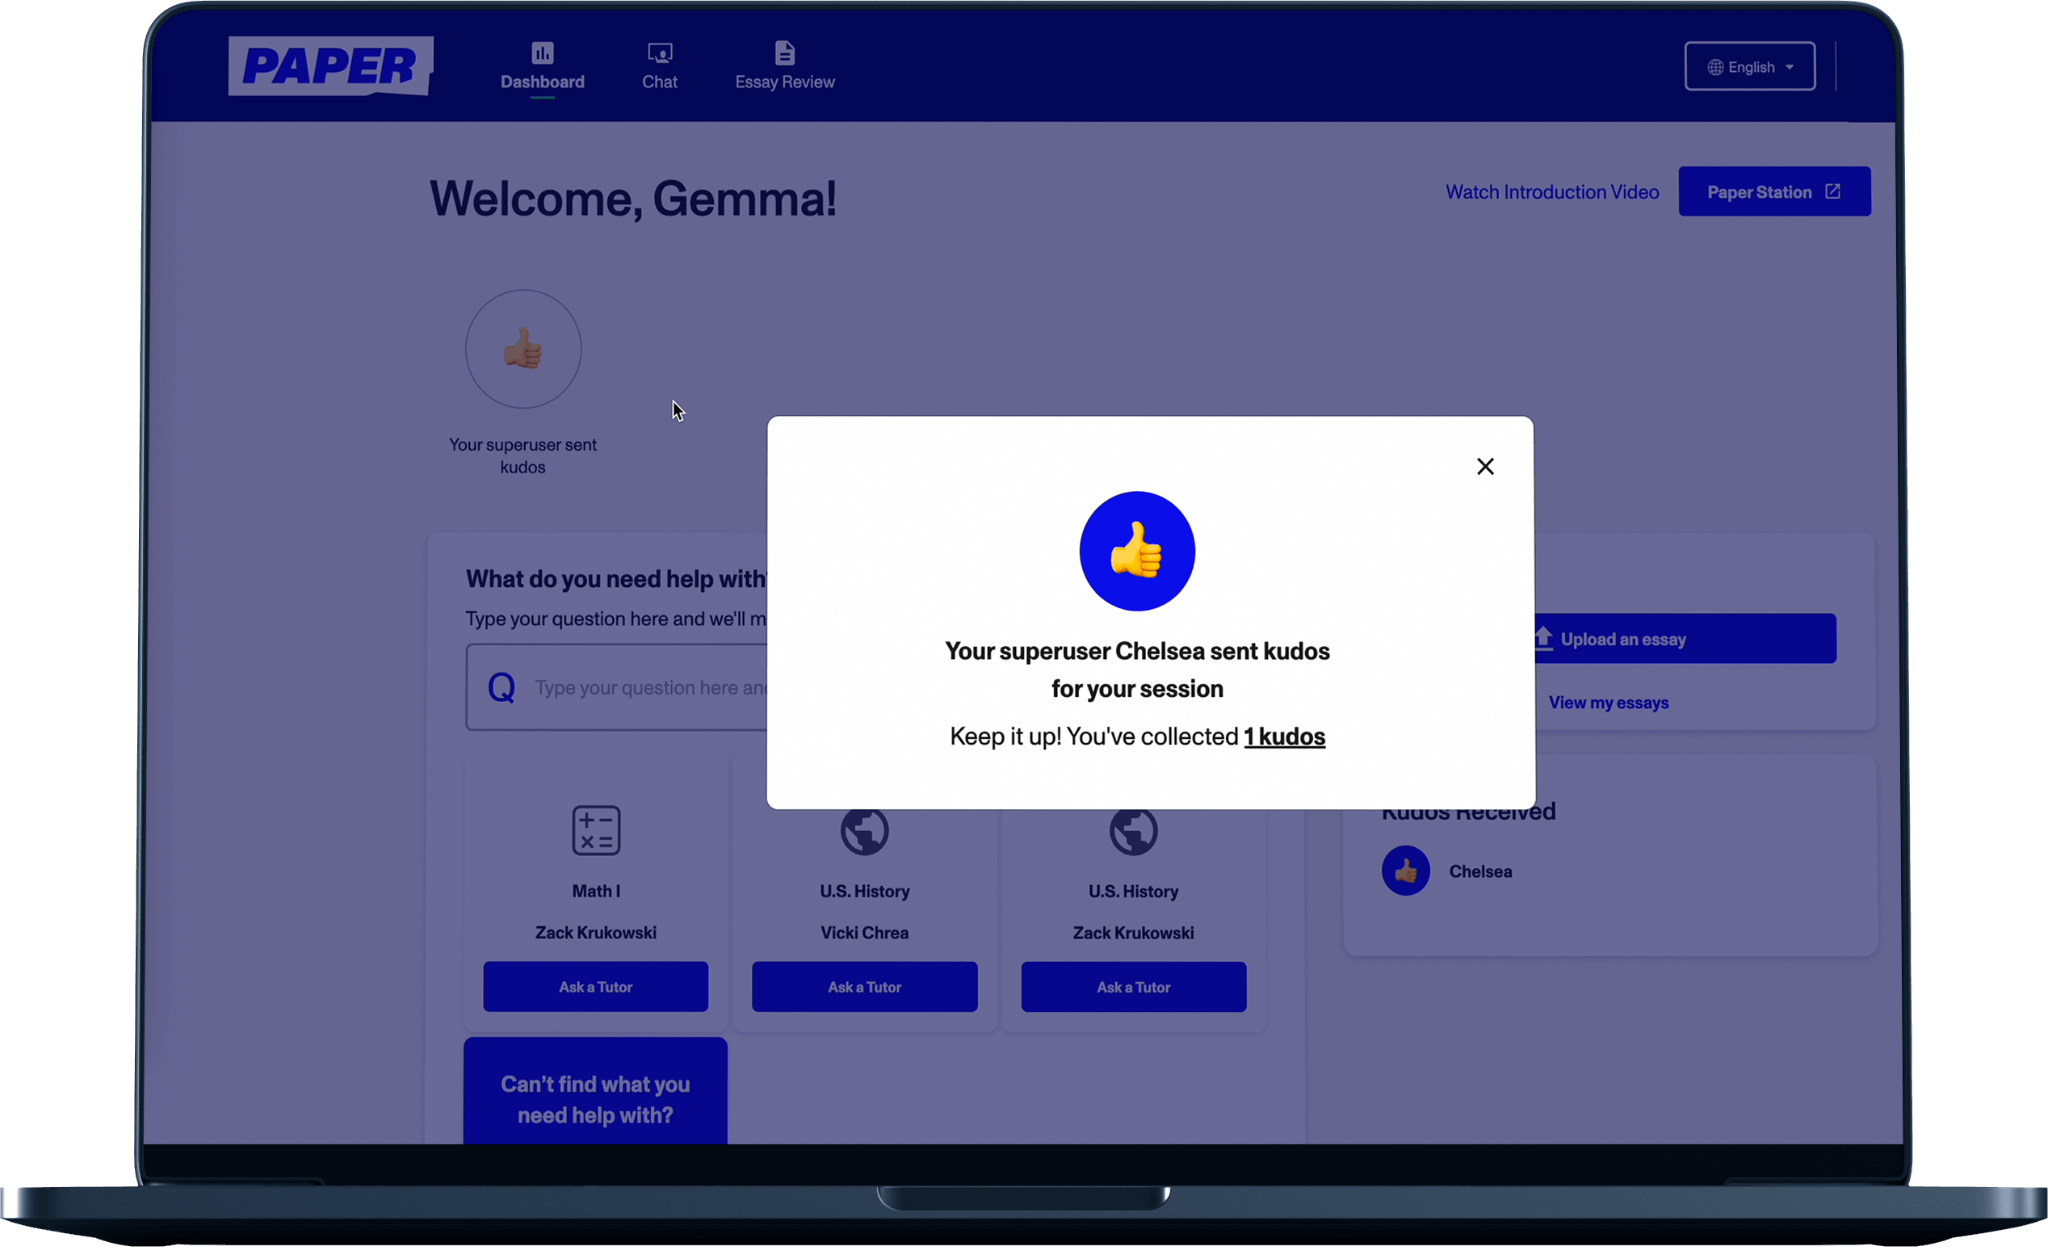This screenshot has height=1247, width=2048.
Task: Click the superuser kudos thumbs-up circle
Action: [523, 349]
